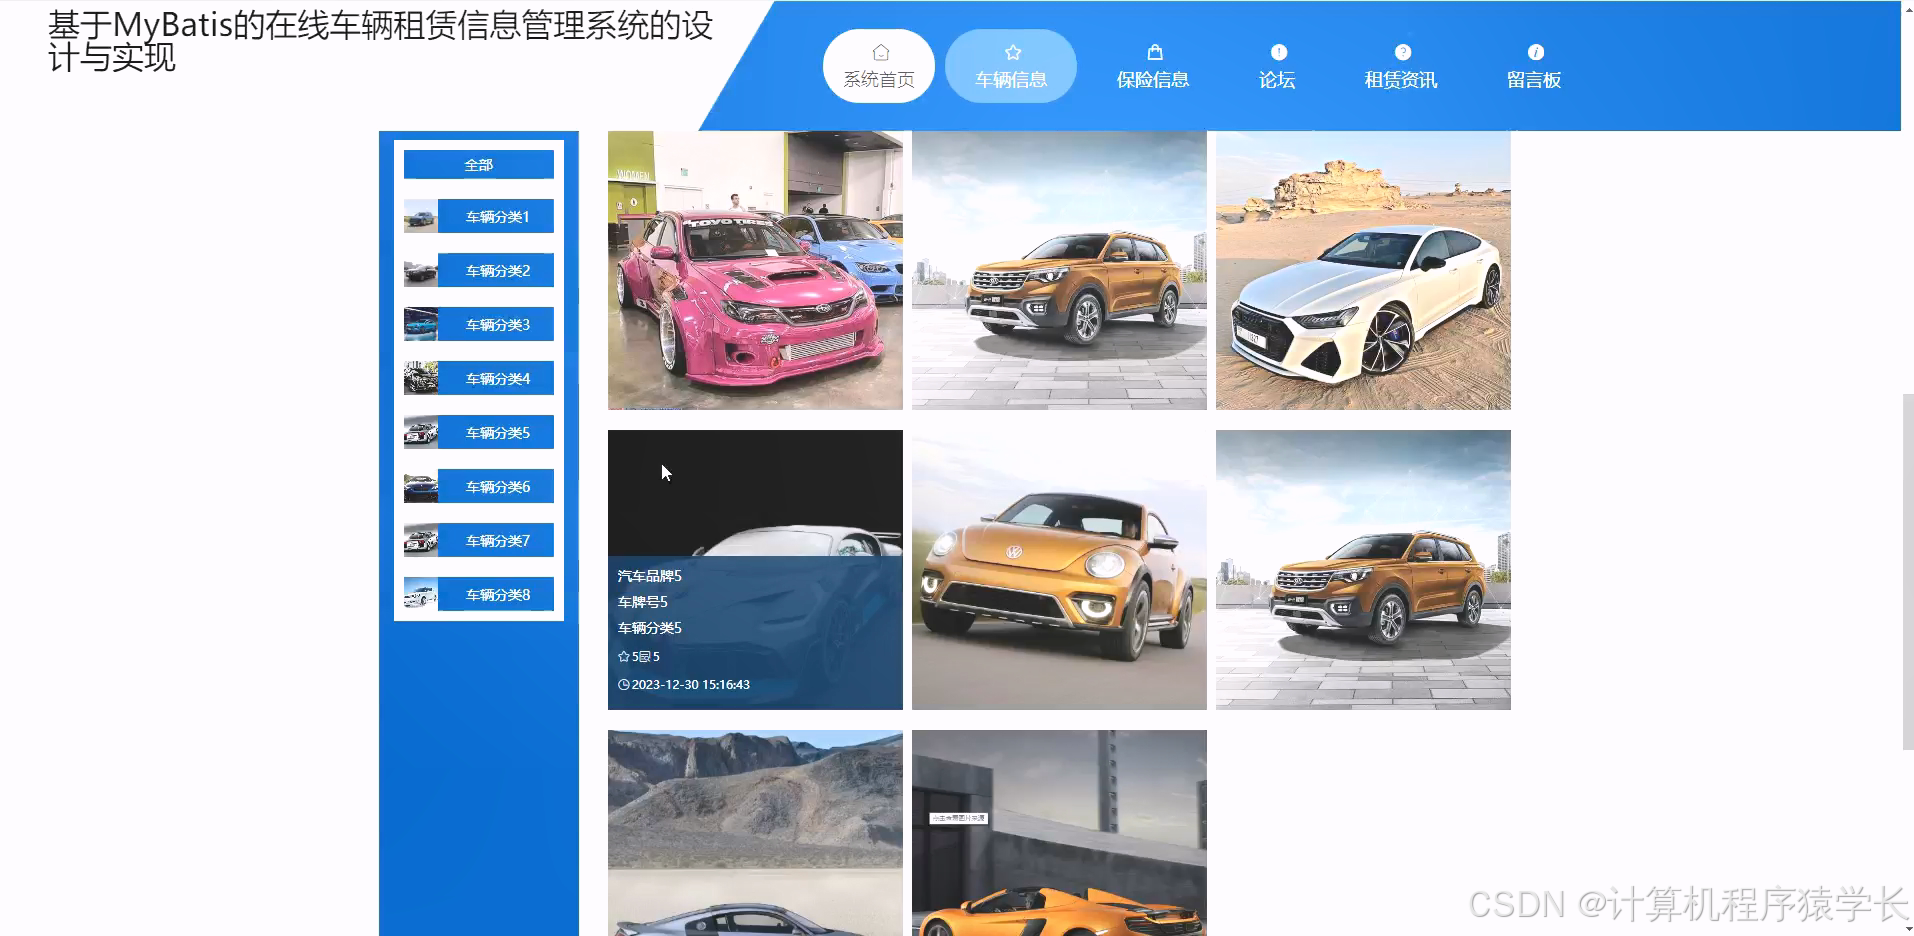
Task: Filter by 车辆分类1
Action: (x=479, y=217)
